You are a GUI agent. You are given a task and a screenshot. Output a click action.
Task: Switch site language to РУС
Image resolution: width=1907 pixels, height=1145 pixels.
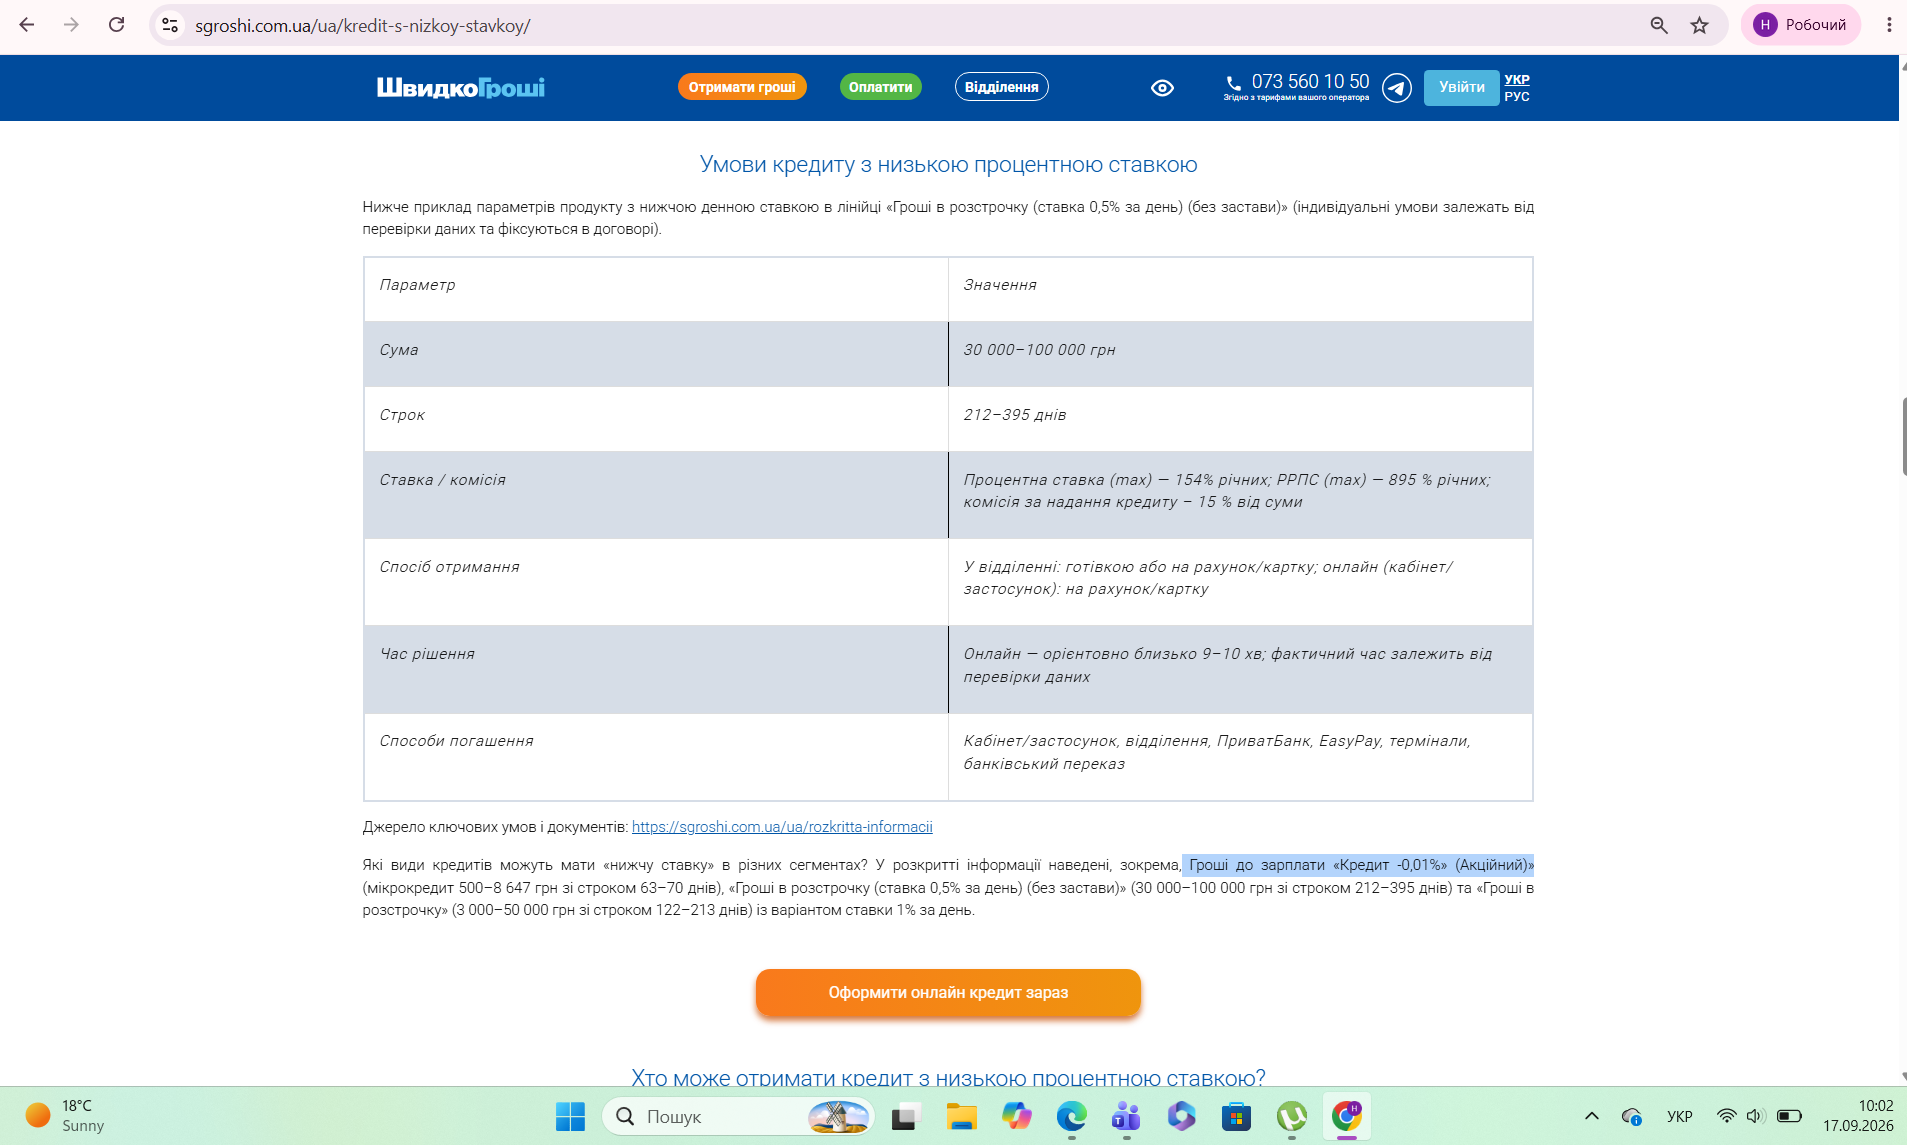tap(1517, 97)
